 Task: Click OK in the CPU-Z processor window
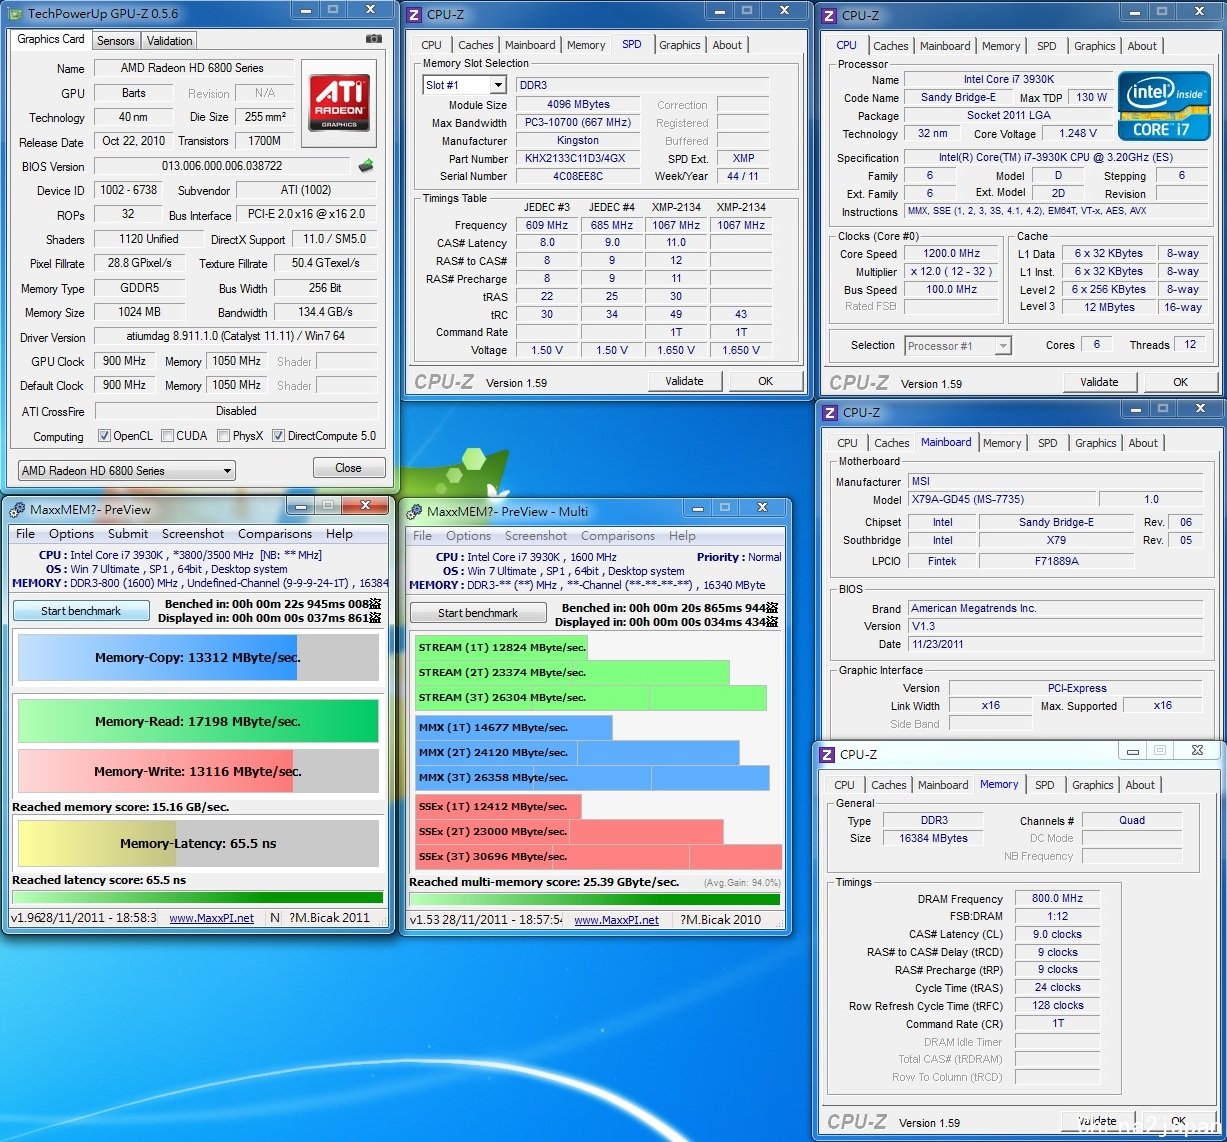coord(1180,382)
